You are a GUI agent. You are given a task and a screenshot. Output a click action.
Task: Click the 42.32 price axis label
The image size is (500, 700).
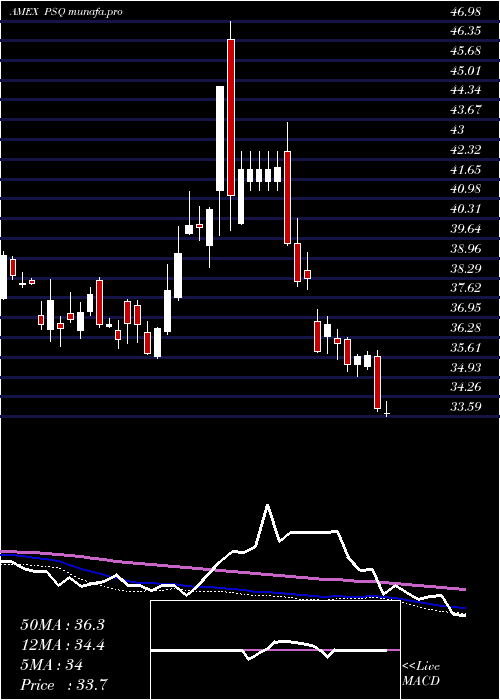click(466, 150)
